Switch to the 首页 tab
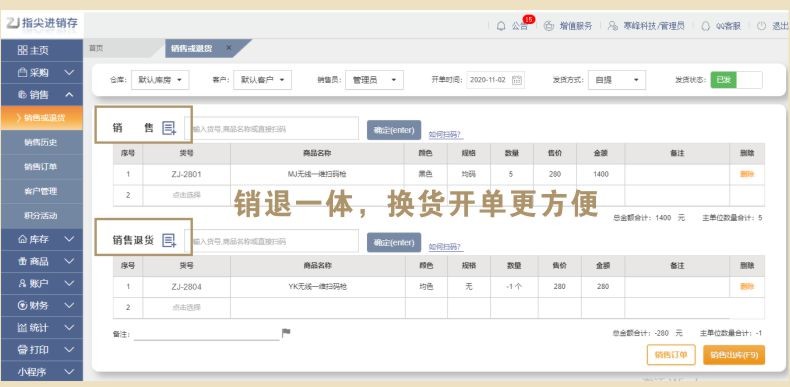Viewport: 790px width, 387px height. 96,48
